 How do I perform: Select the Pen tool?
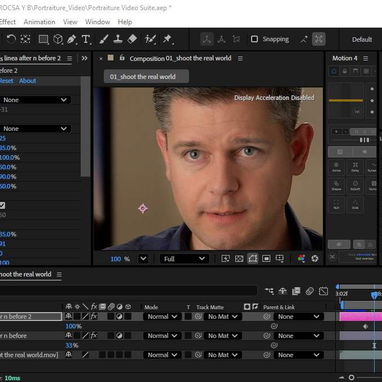(71, 39)
